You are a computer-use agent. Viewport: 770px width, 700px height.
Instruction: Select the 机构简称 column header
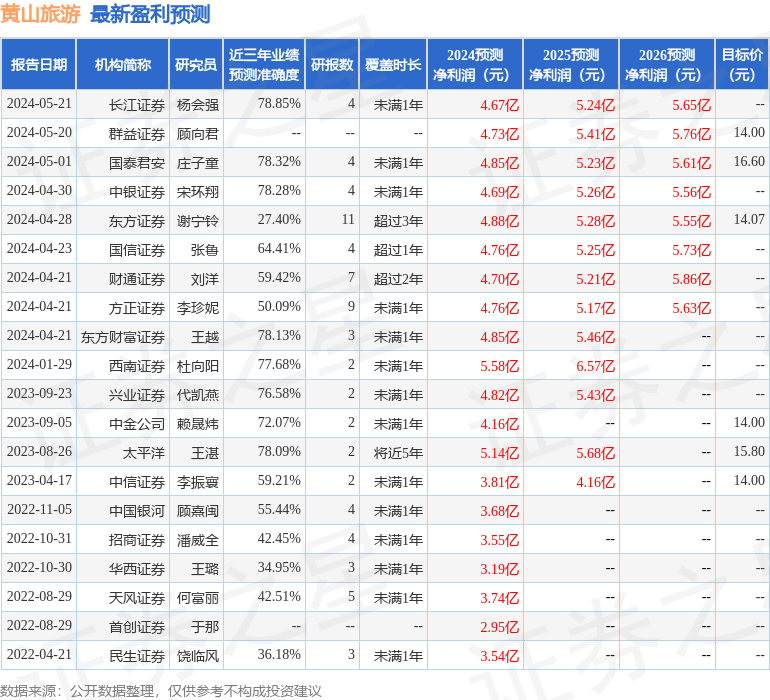123,64
